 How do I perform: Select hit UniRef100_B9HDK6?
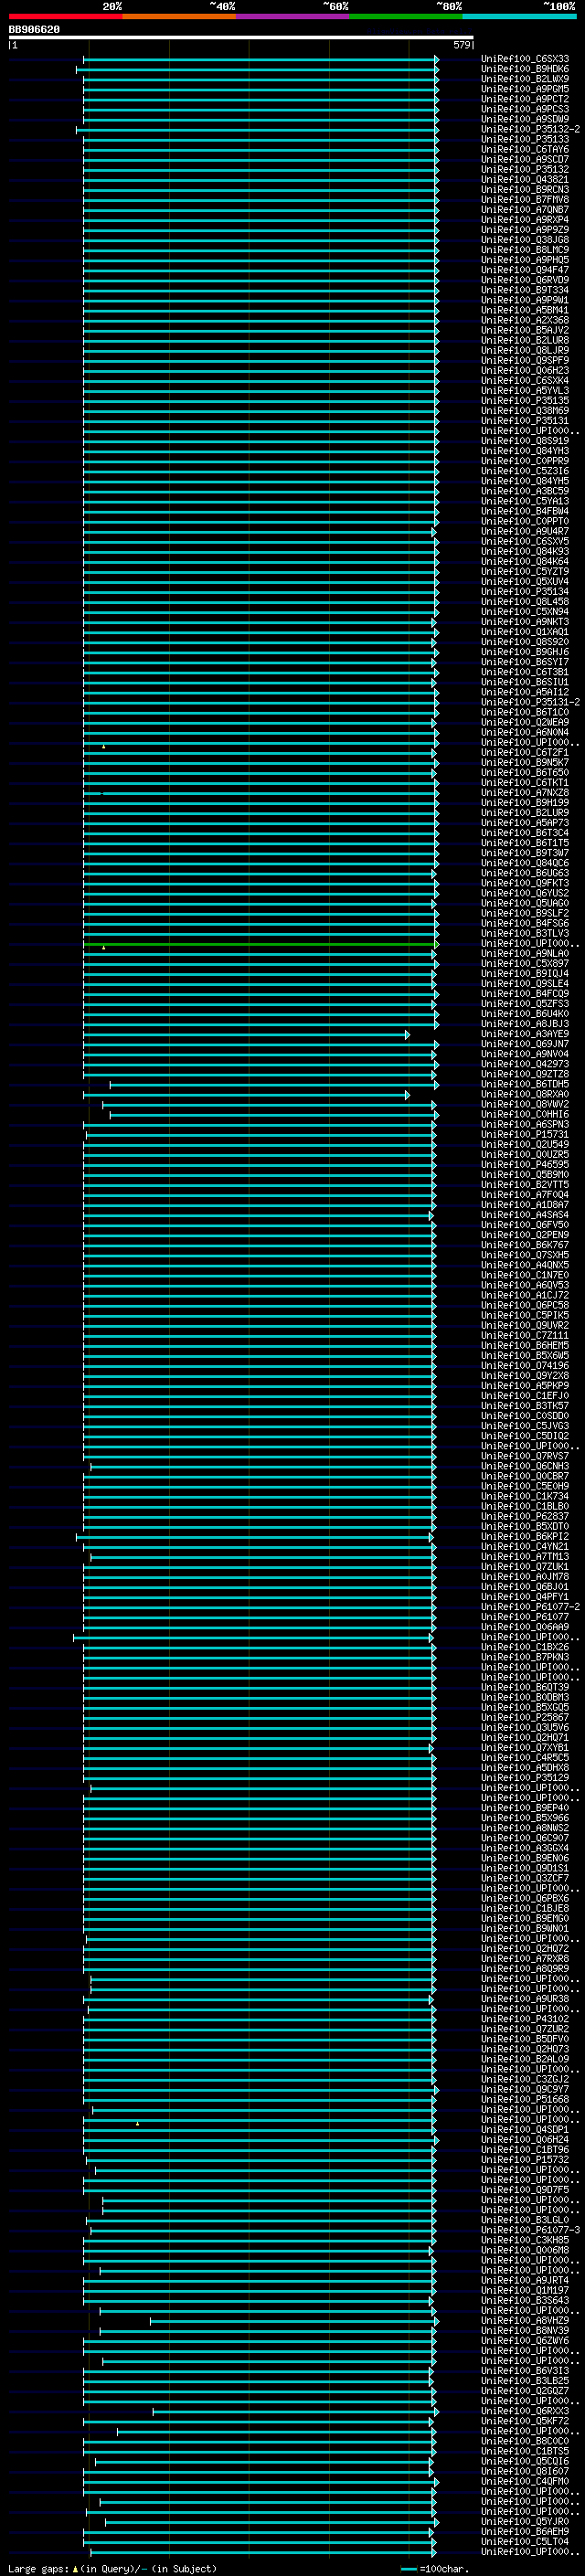(x=525, y=69)
